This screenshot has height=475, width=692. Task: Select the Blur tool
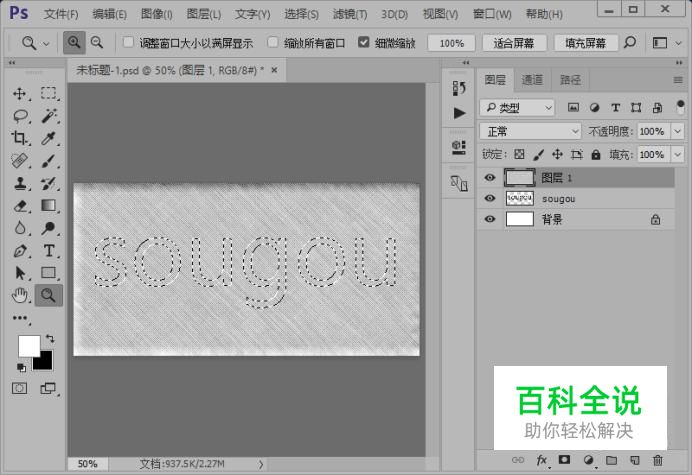pos(19,228)
